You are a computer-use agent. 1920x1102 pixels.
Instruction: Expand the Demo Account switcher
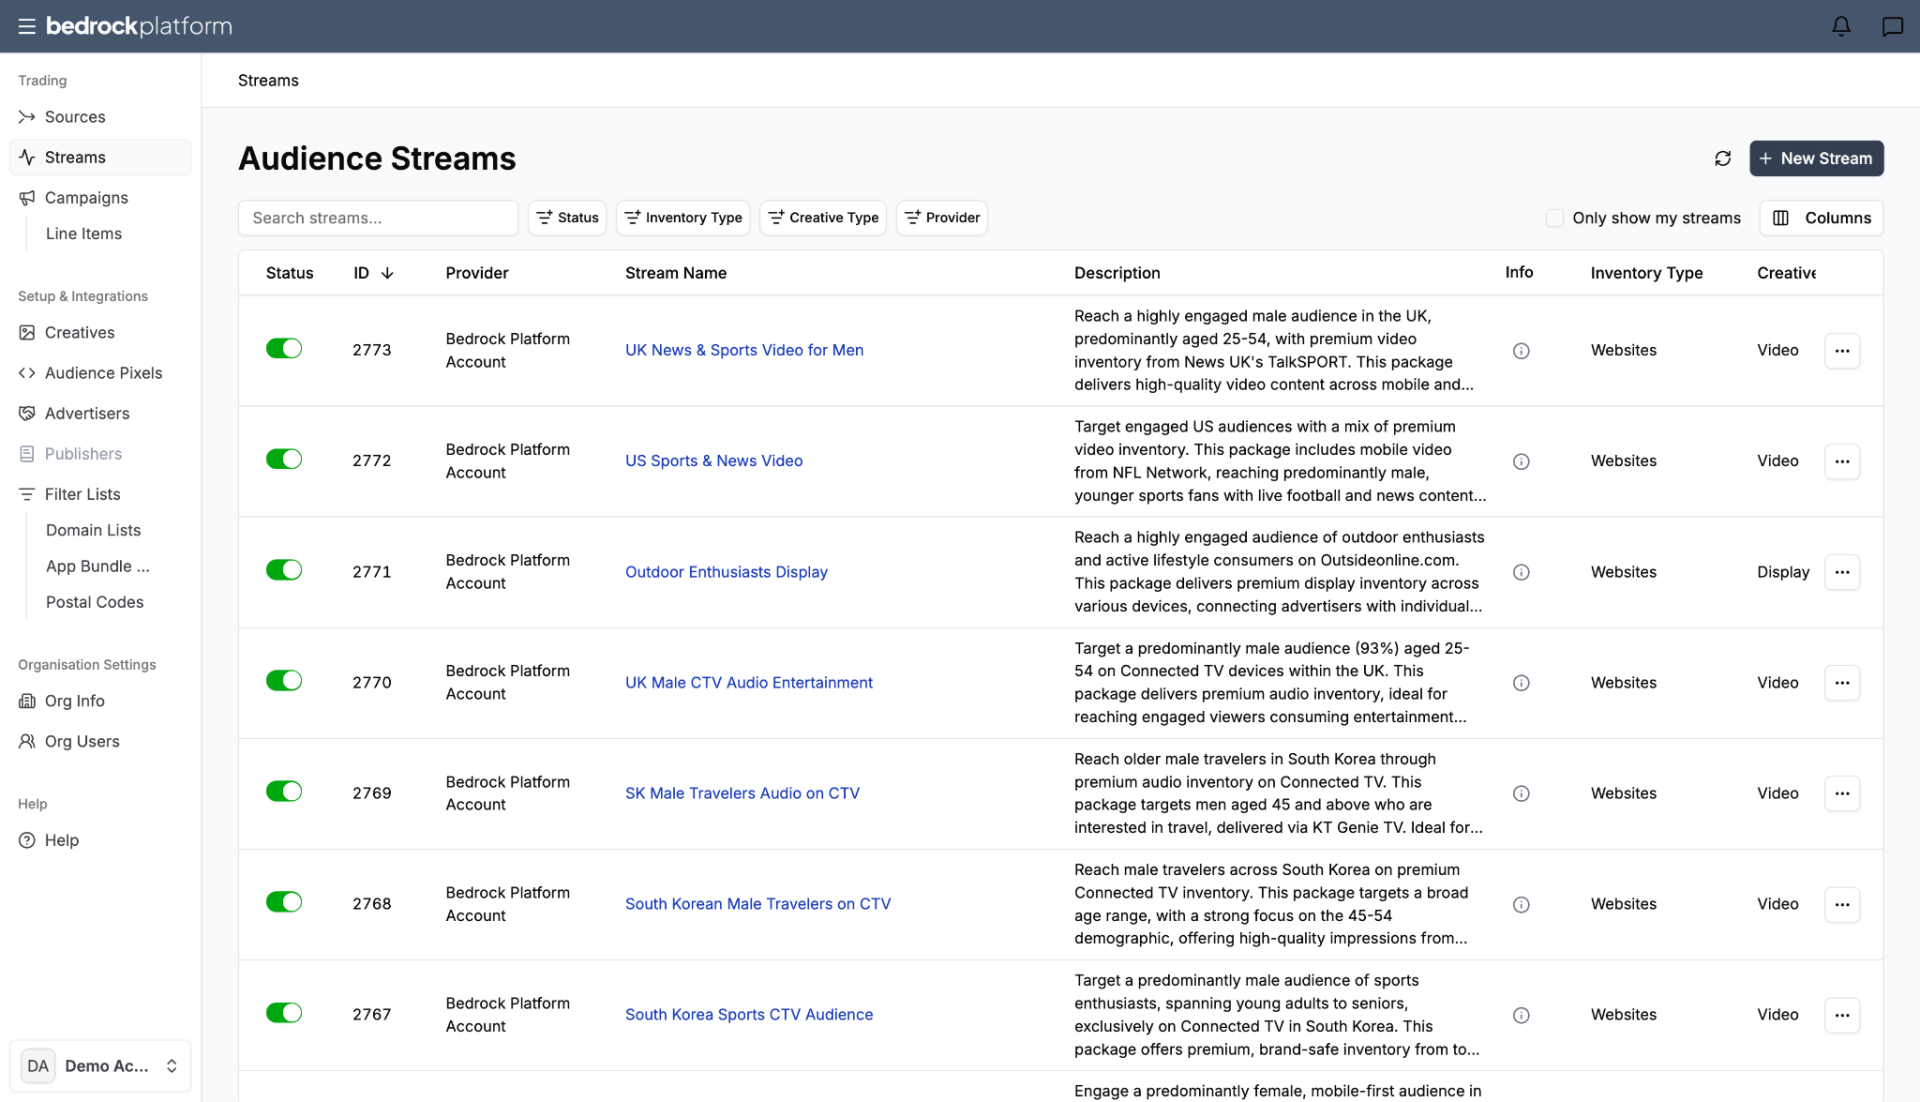tap(100, 1066)
